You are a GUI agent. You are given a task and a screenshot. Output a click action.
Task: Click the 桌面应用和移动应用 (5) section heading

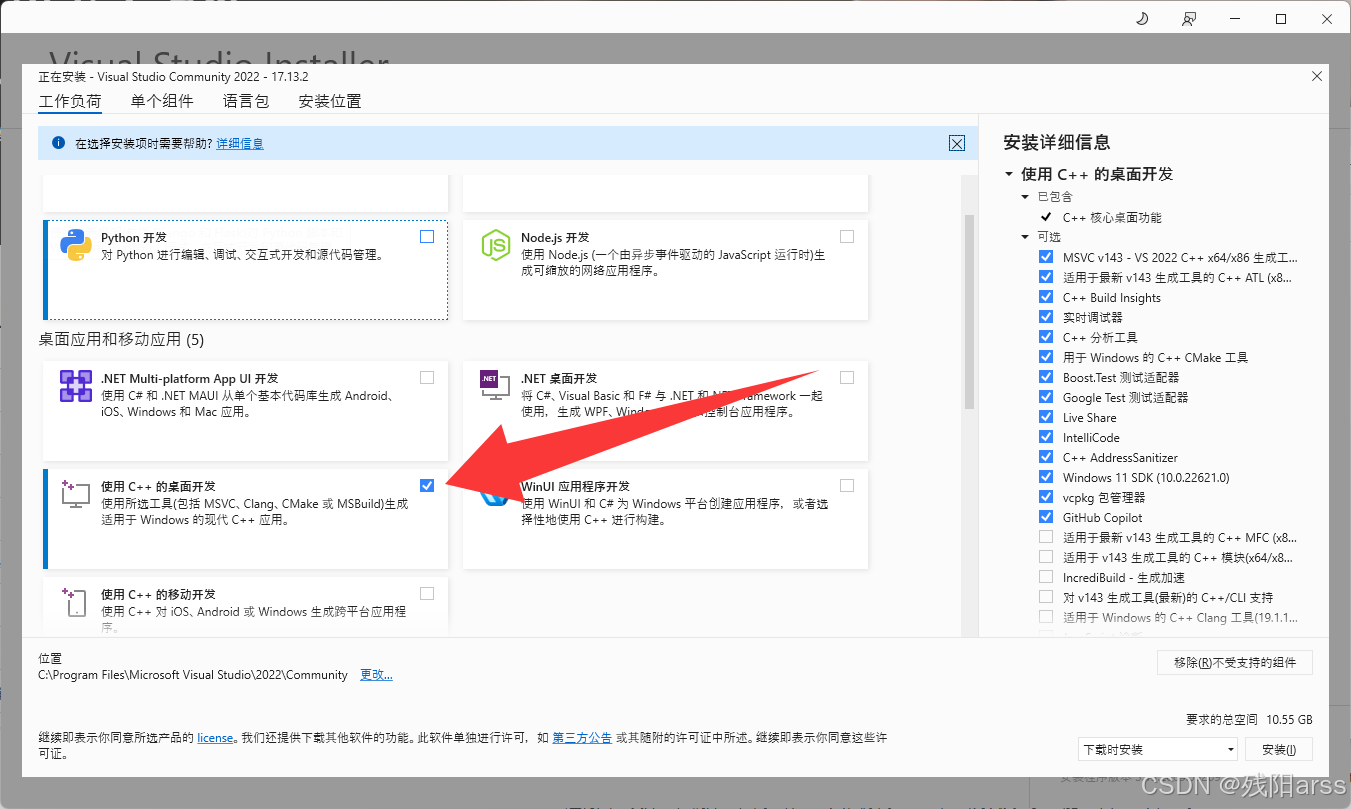point(121,339)
